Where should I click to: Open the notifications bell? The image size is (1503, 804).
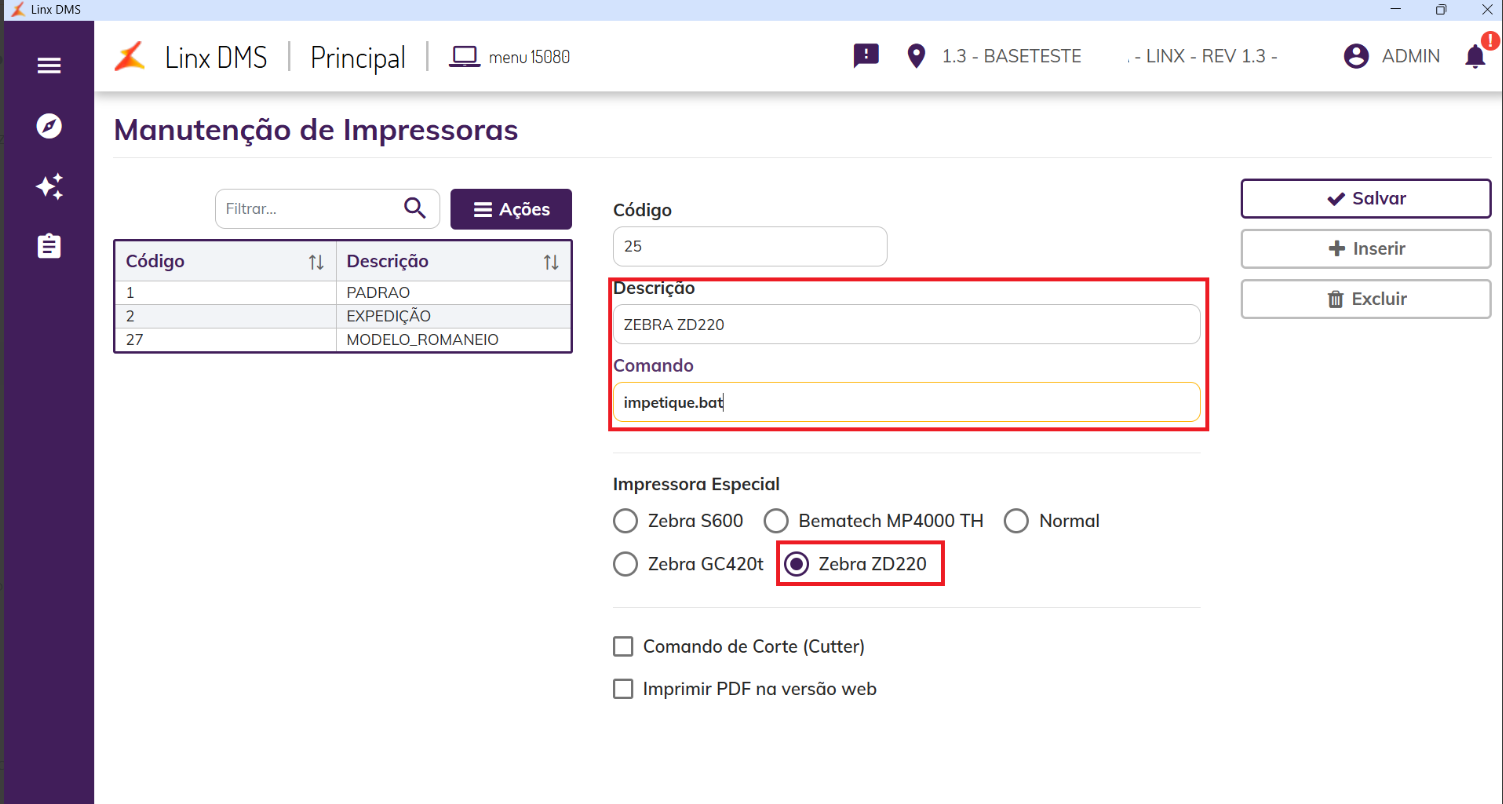pos(1475,56)
